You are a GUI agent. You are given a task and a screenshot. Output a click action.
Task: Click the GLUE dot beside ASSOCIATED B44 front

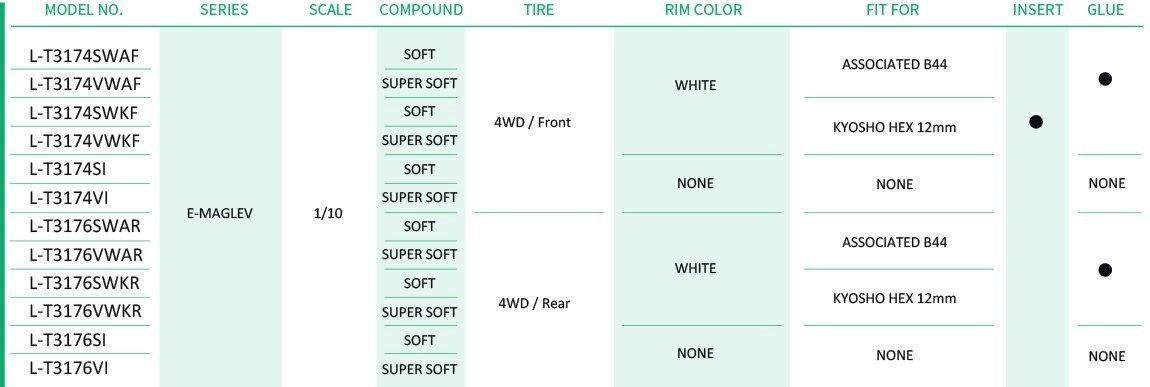1105,79
